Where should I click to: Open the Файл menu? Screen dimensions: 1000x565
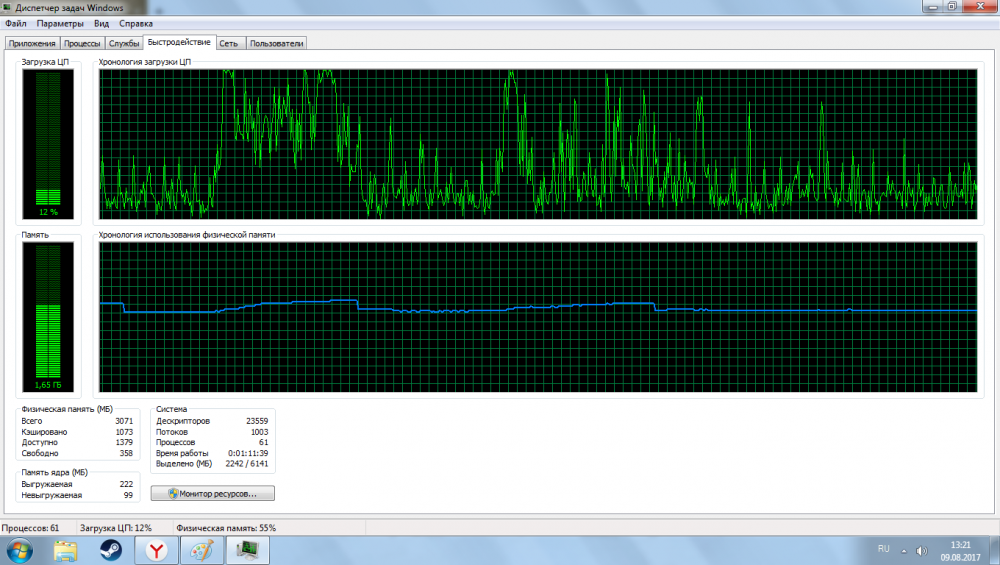click(15, 23)
